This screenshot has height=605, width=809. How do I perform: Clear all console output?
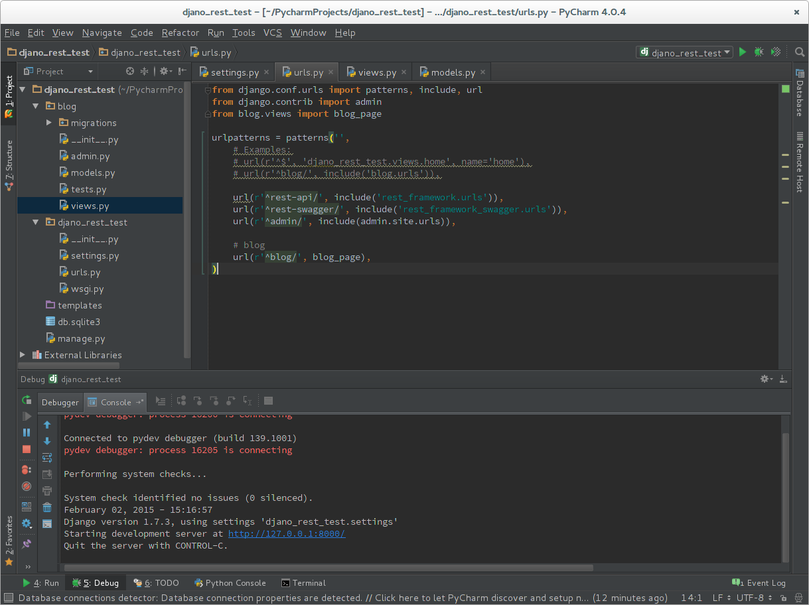[47, 508]
